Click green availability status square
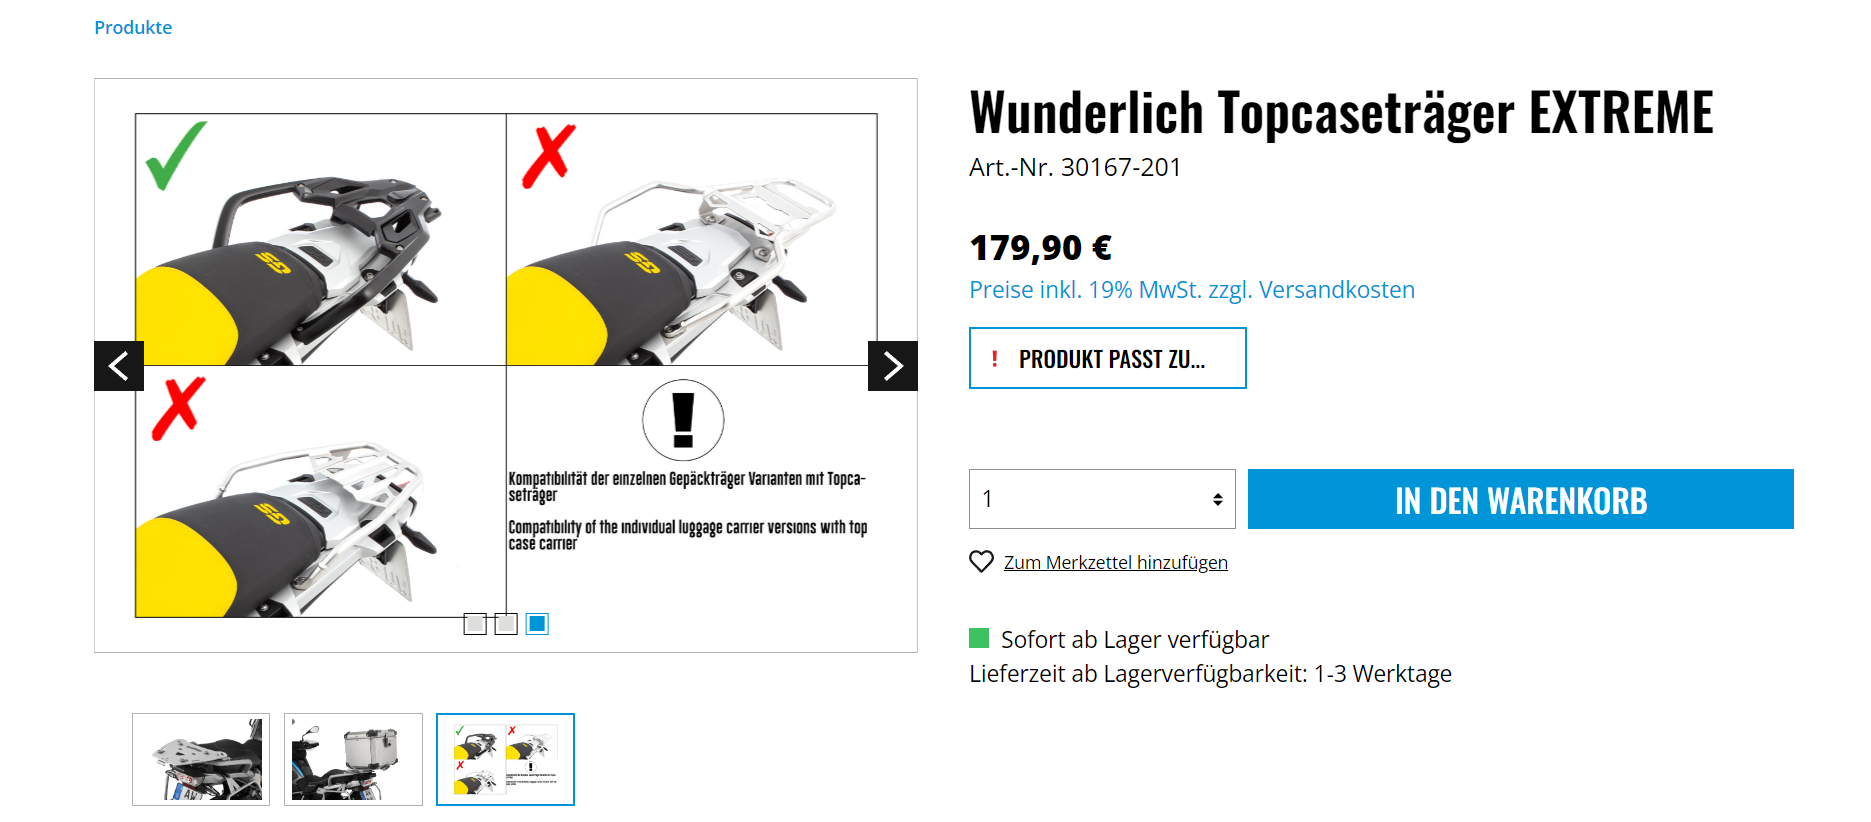The height and width of the screenshot is (822, 1871). [x=979, y=638]
